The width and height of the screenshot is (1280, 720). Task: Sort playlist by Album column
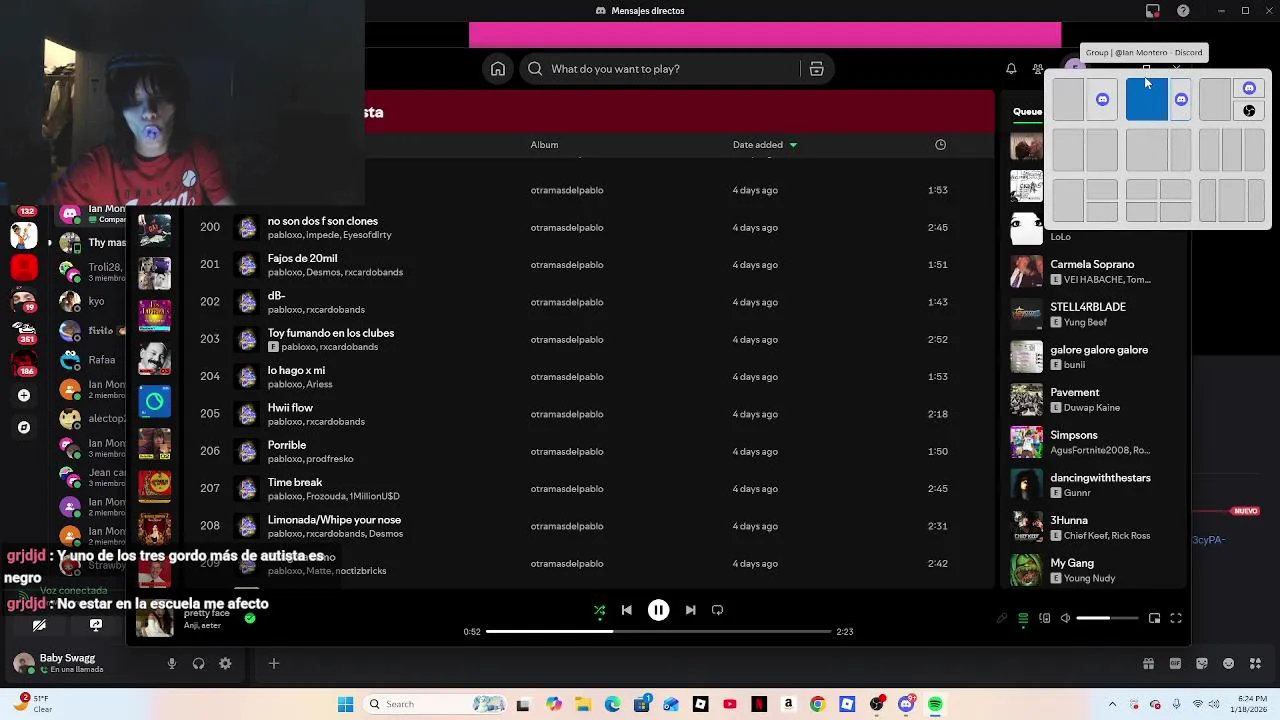(x=544, y=145)
